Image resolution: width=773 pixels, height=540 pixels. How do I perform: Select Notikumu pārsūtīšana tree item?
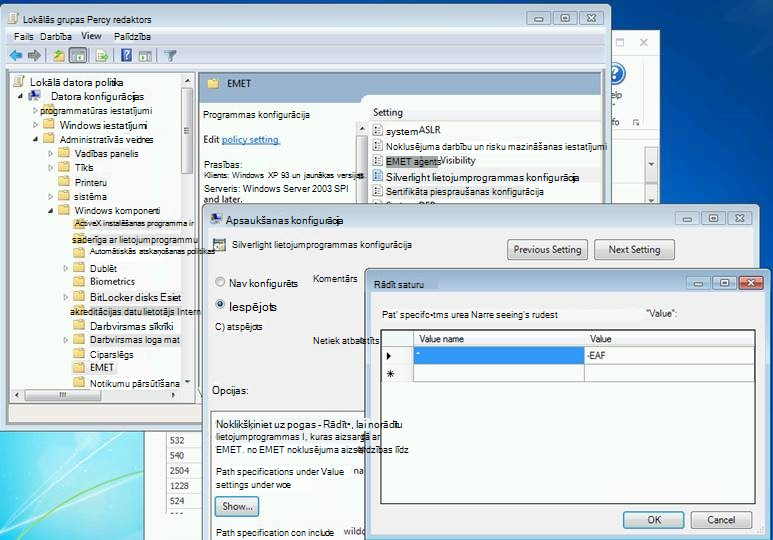[x=134, y=383]
